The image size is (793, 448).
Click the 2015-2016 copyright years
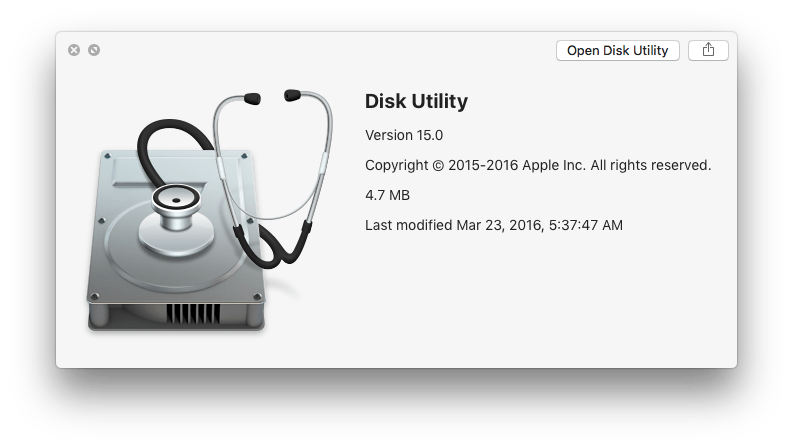(483, 165)
